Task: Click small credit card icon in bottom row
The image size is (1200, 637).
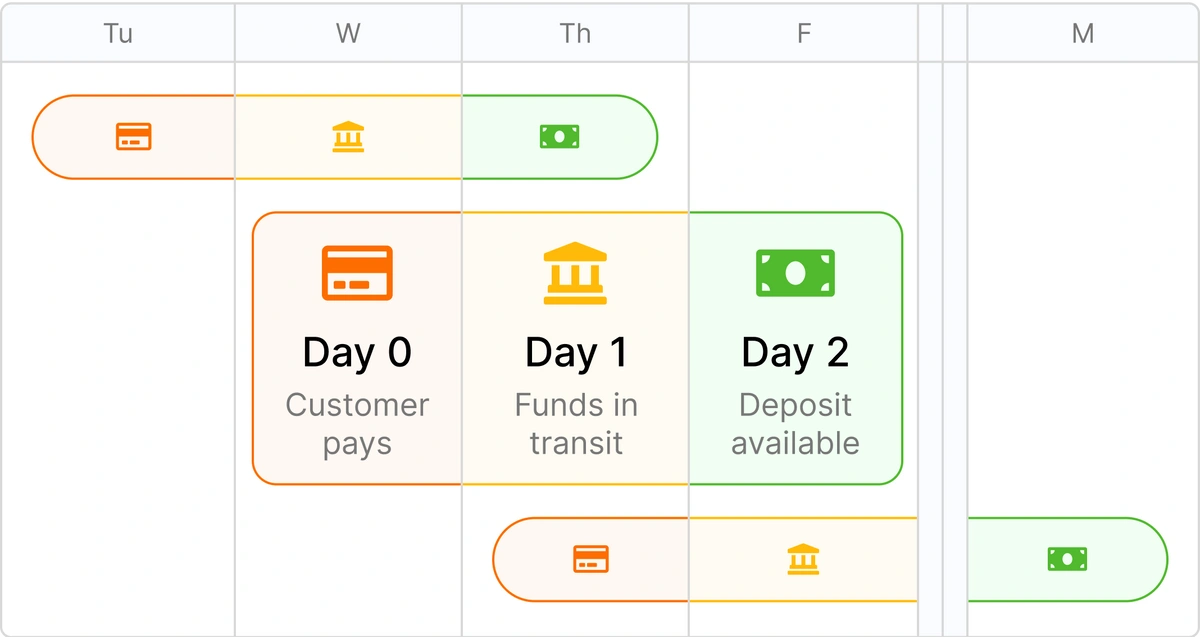Action: 591,559
